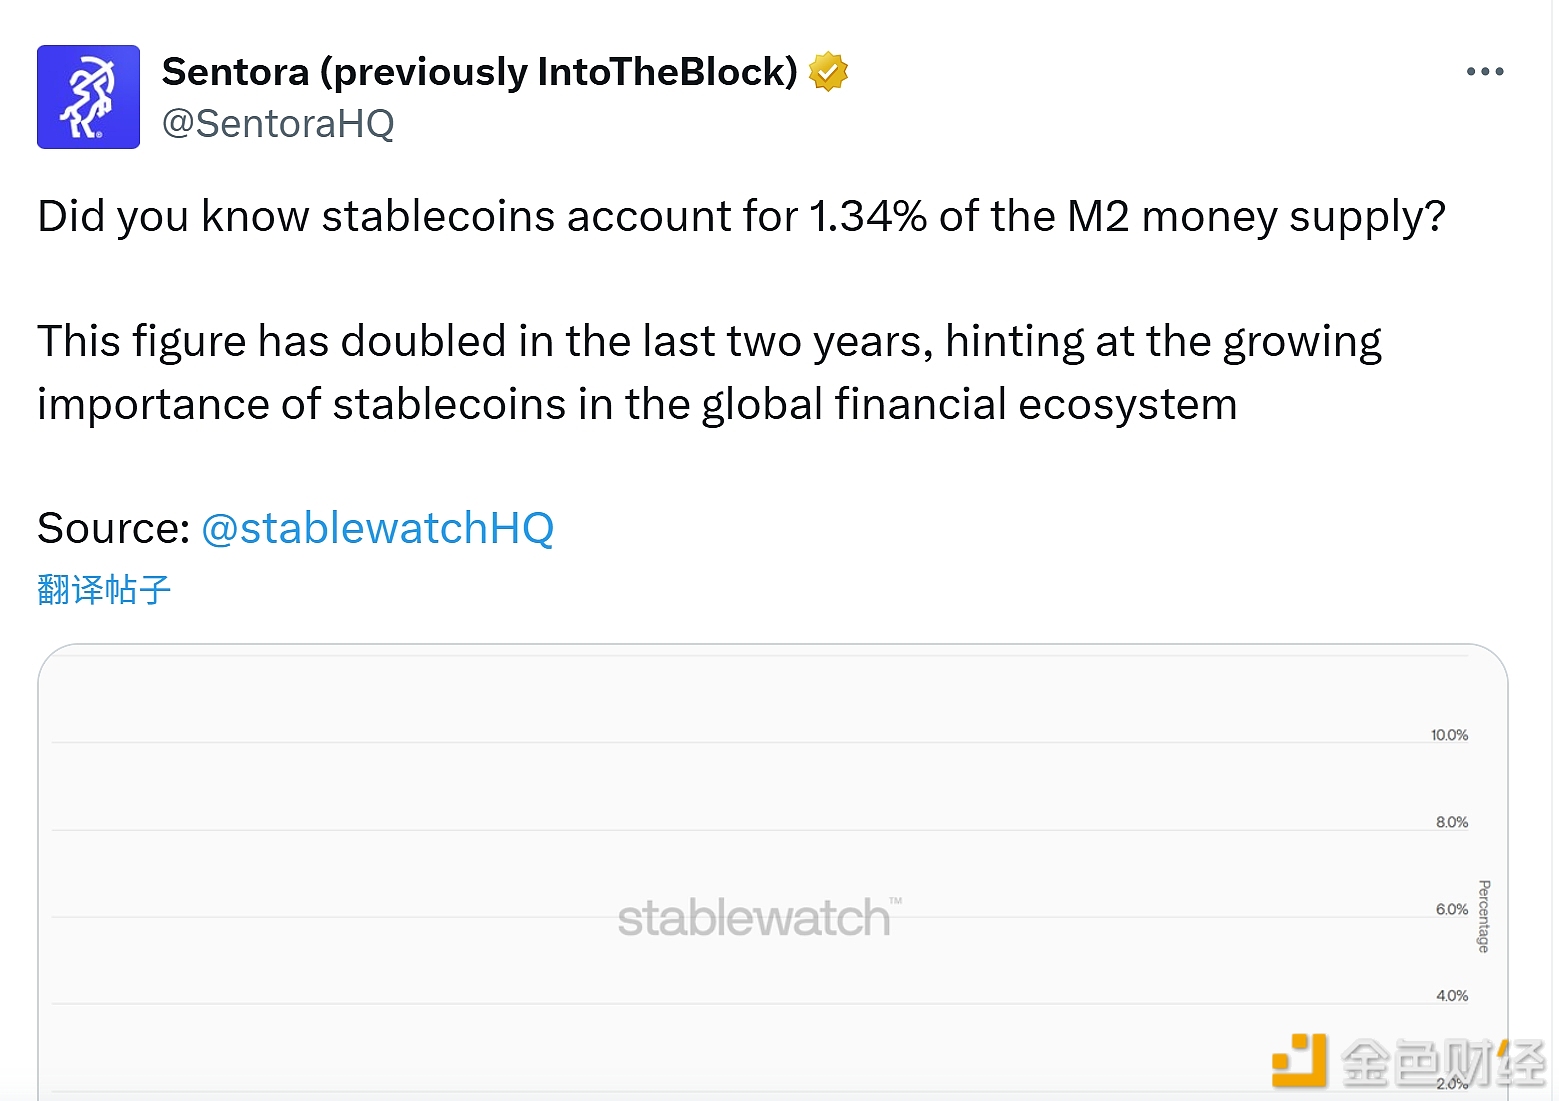Viewport: 1559px width, 1101px height.
Task: Click the 4.0% axis label
Action: pos(1452,996)
